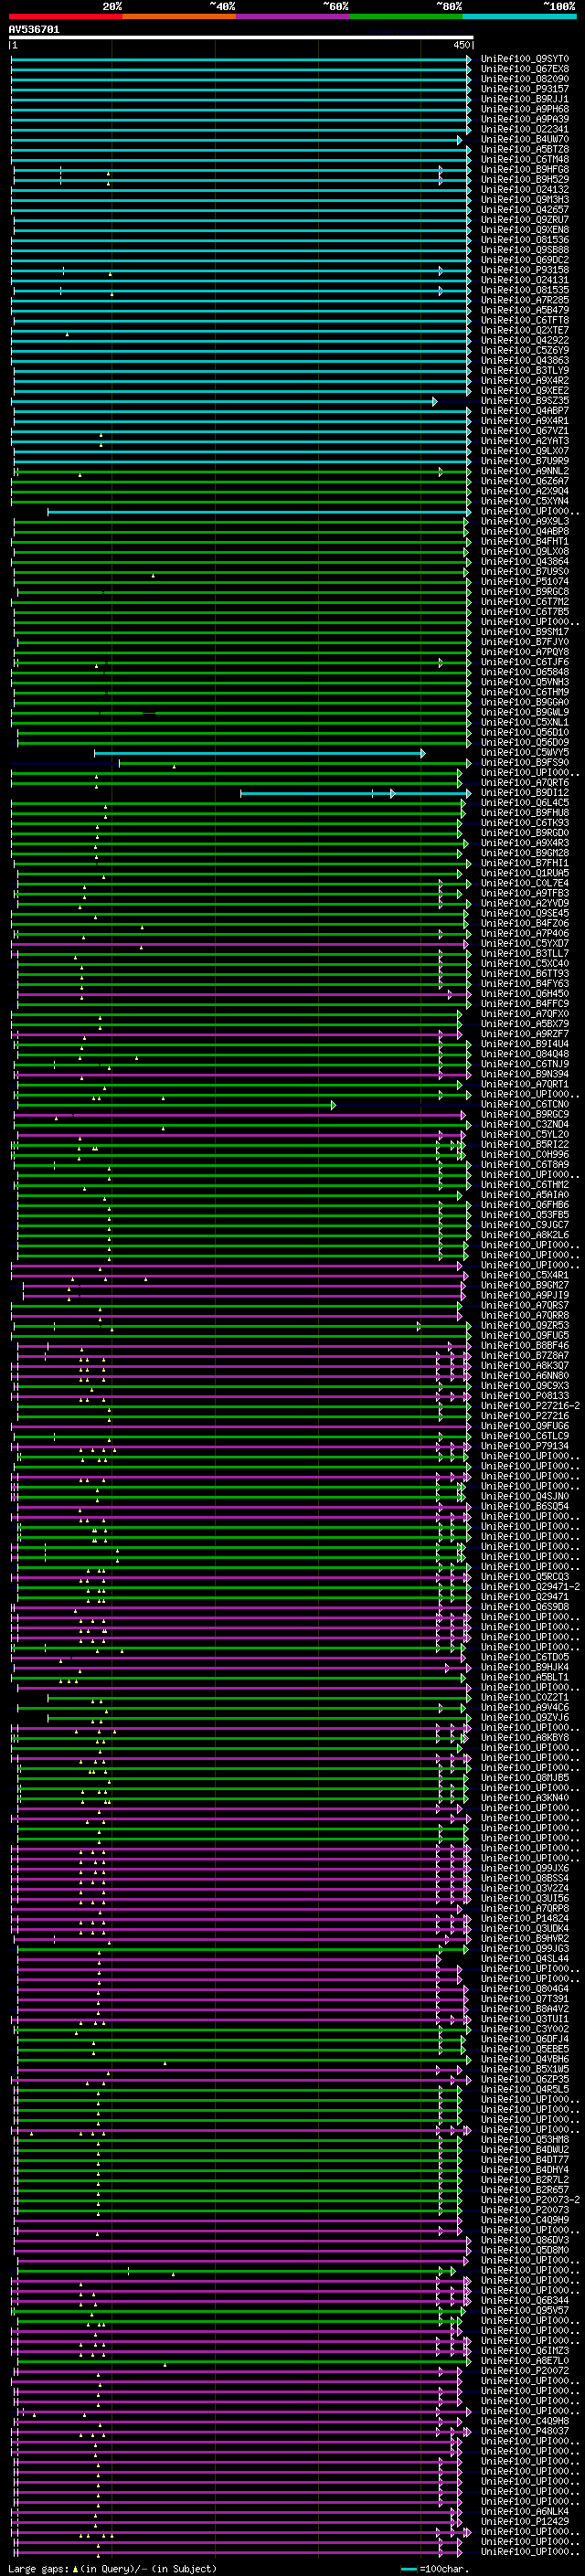This screenshot has height=2576, width=585.
Task: Select hit UniRef100_O81536
Action: (524, 240)
